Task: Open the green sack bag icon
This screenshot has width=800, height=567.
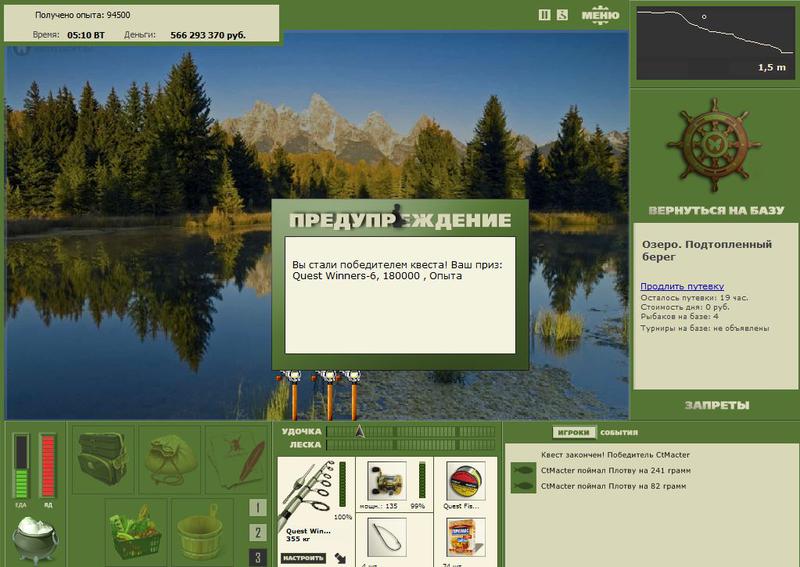Action: [x=170, y=459]
